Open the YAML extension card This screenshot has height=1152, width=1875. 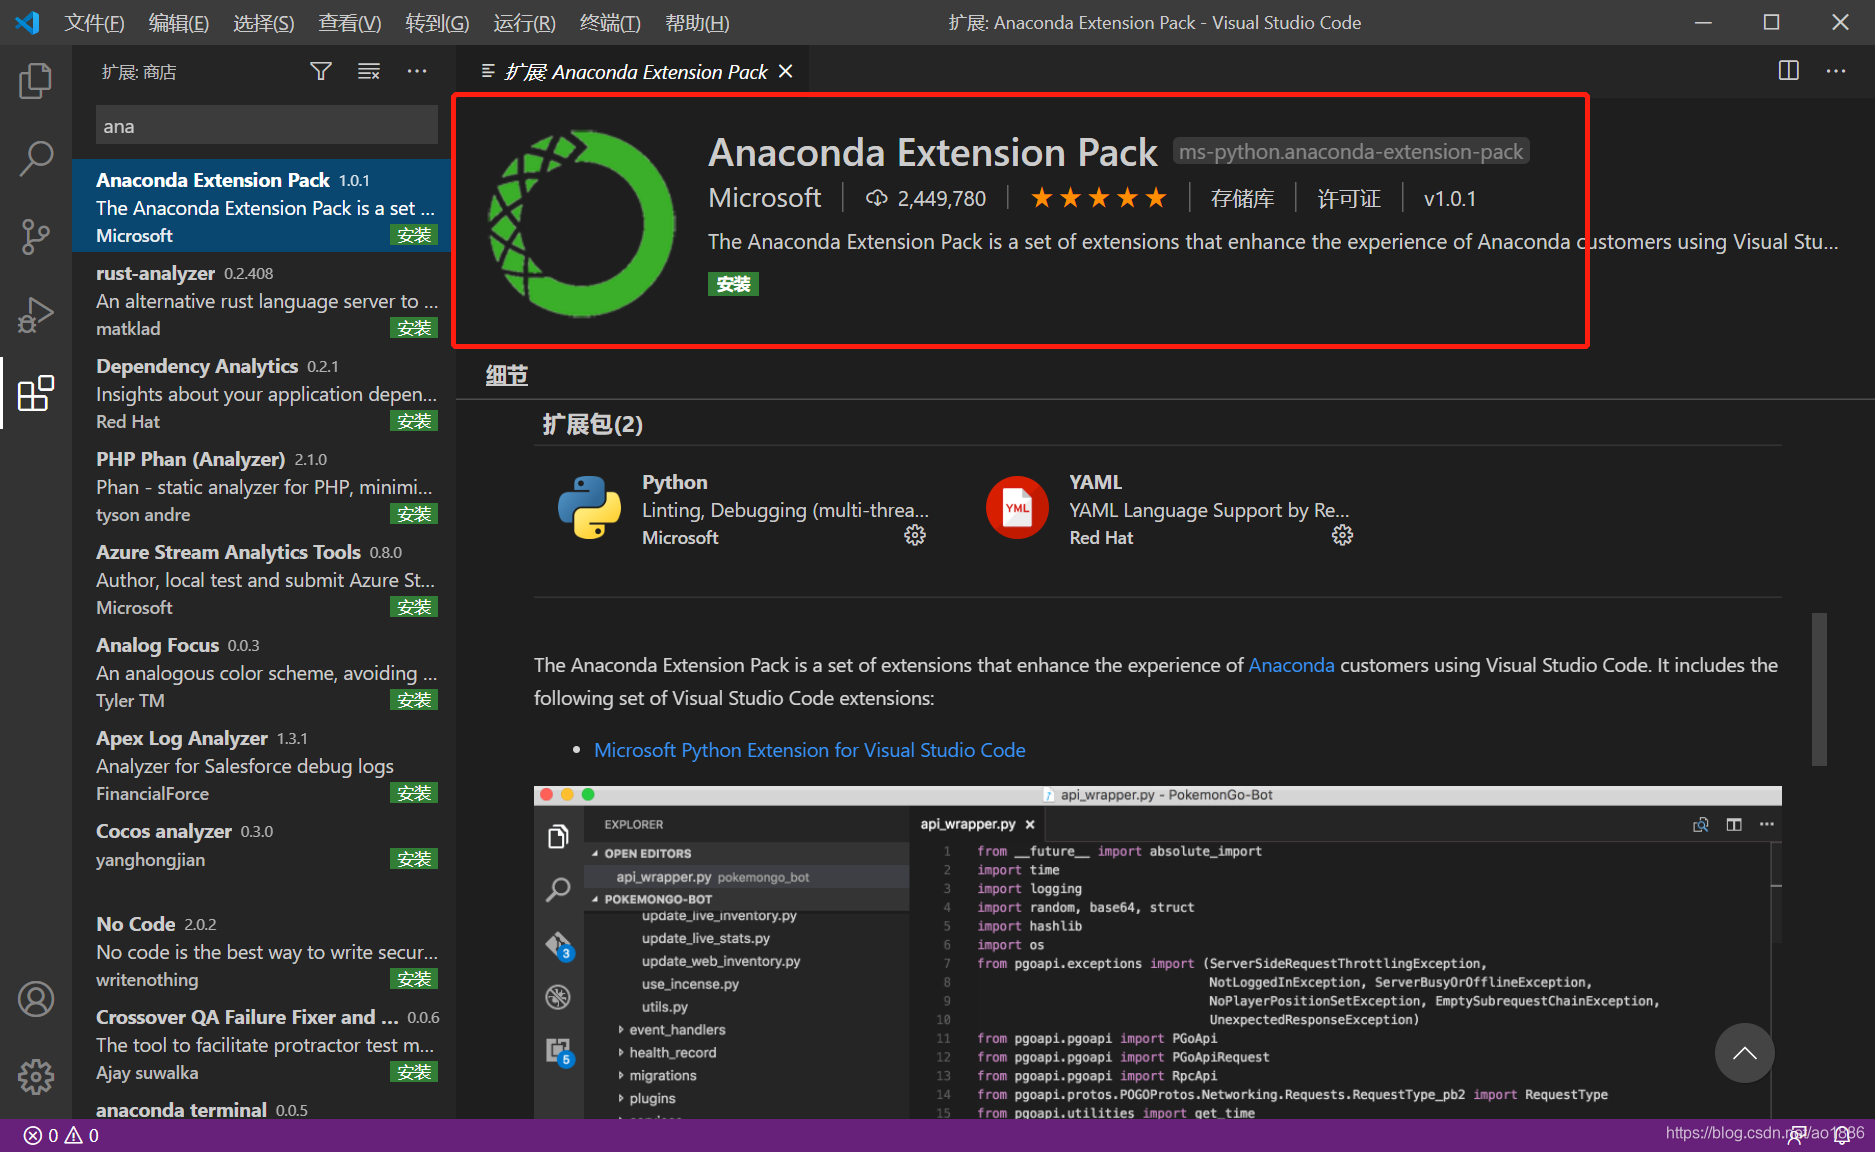pos(1170,508)
